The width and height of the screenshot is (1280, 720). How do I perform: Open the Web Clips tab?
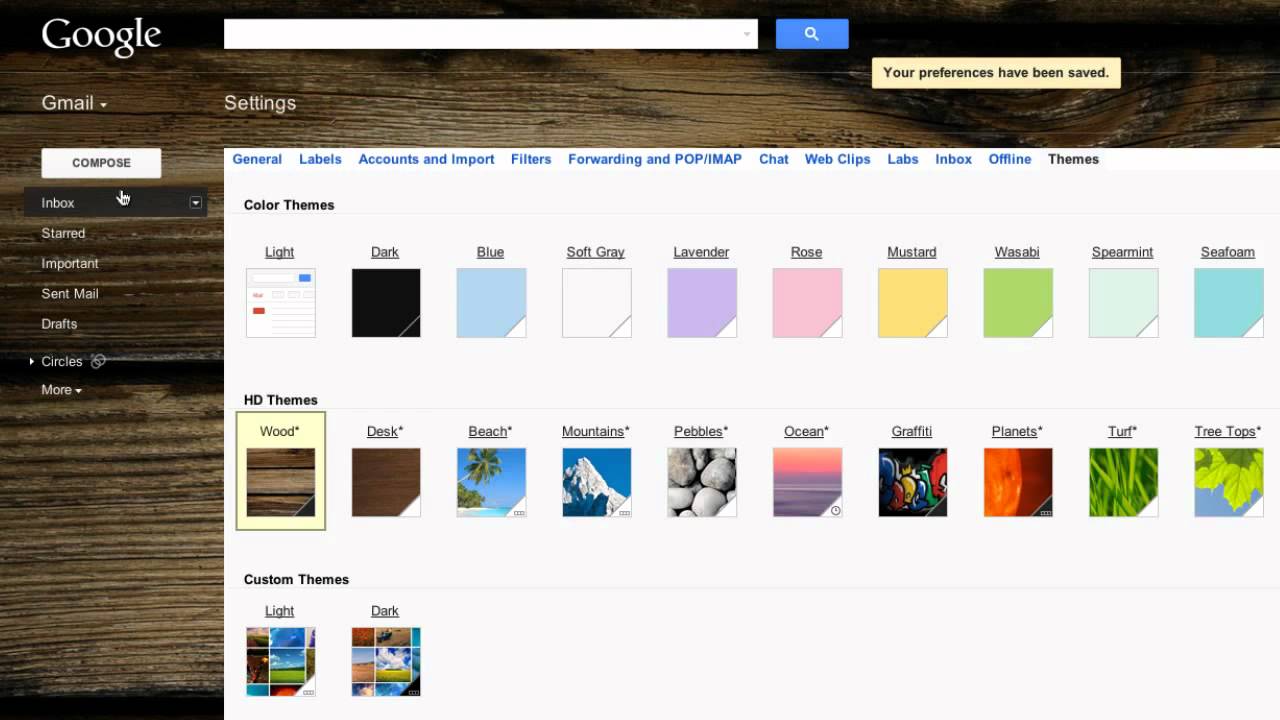(838, 159)
